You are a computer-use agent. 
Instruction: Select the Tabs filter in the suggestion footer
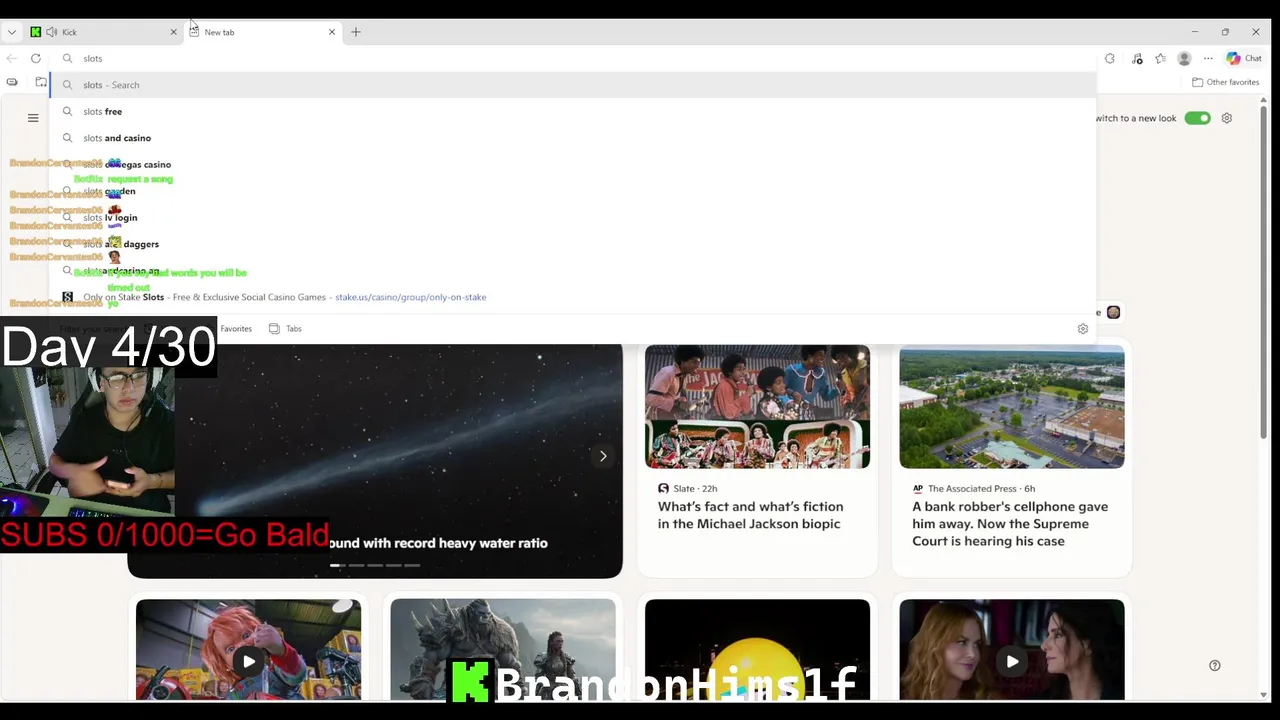285,328
